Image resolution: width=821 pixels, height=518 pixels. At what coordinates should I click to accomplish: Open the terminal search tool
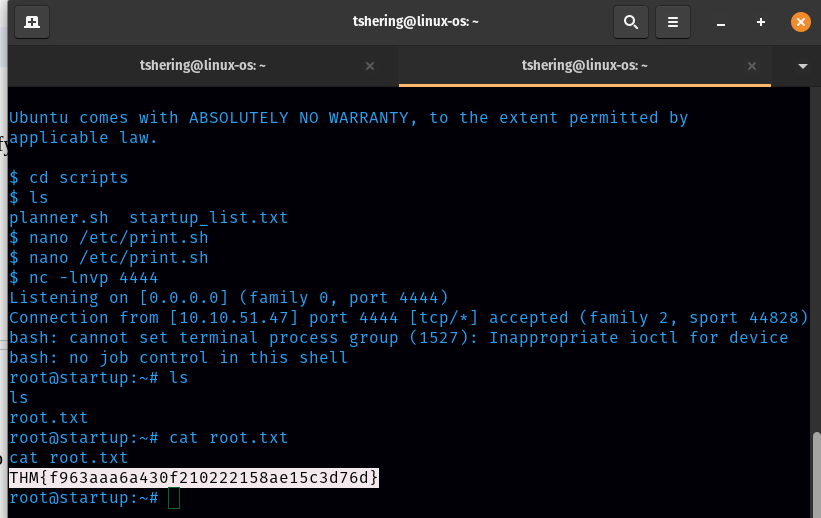click(x=630, y=21)
